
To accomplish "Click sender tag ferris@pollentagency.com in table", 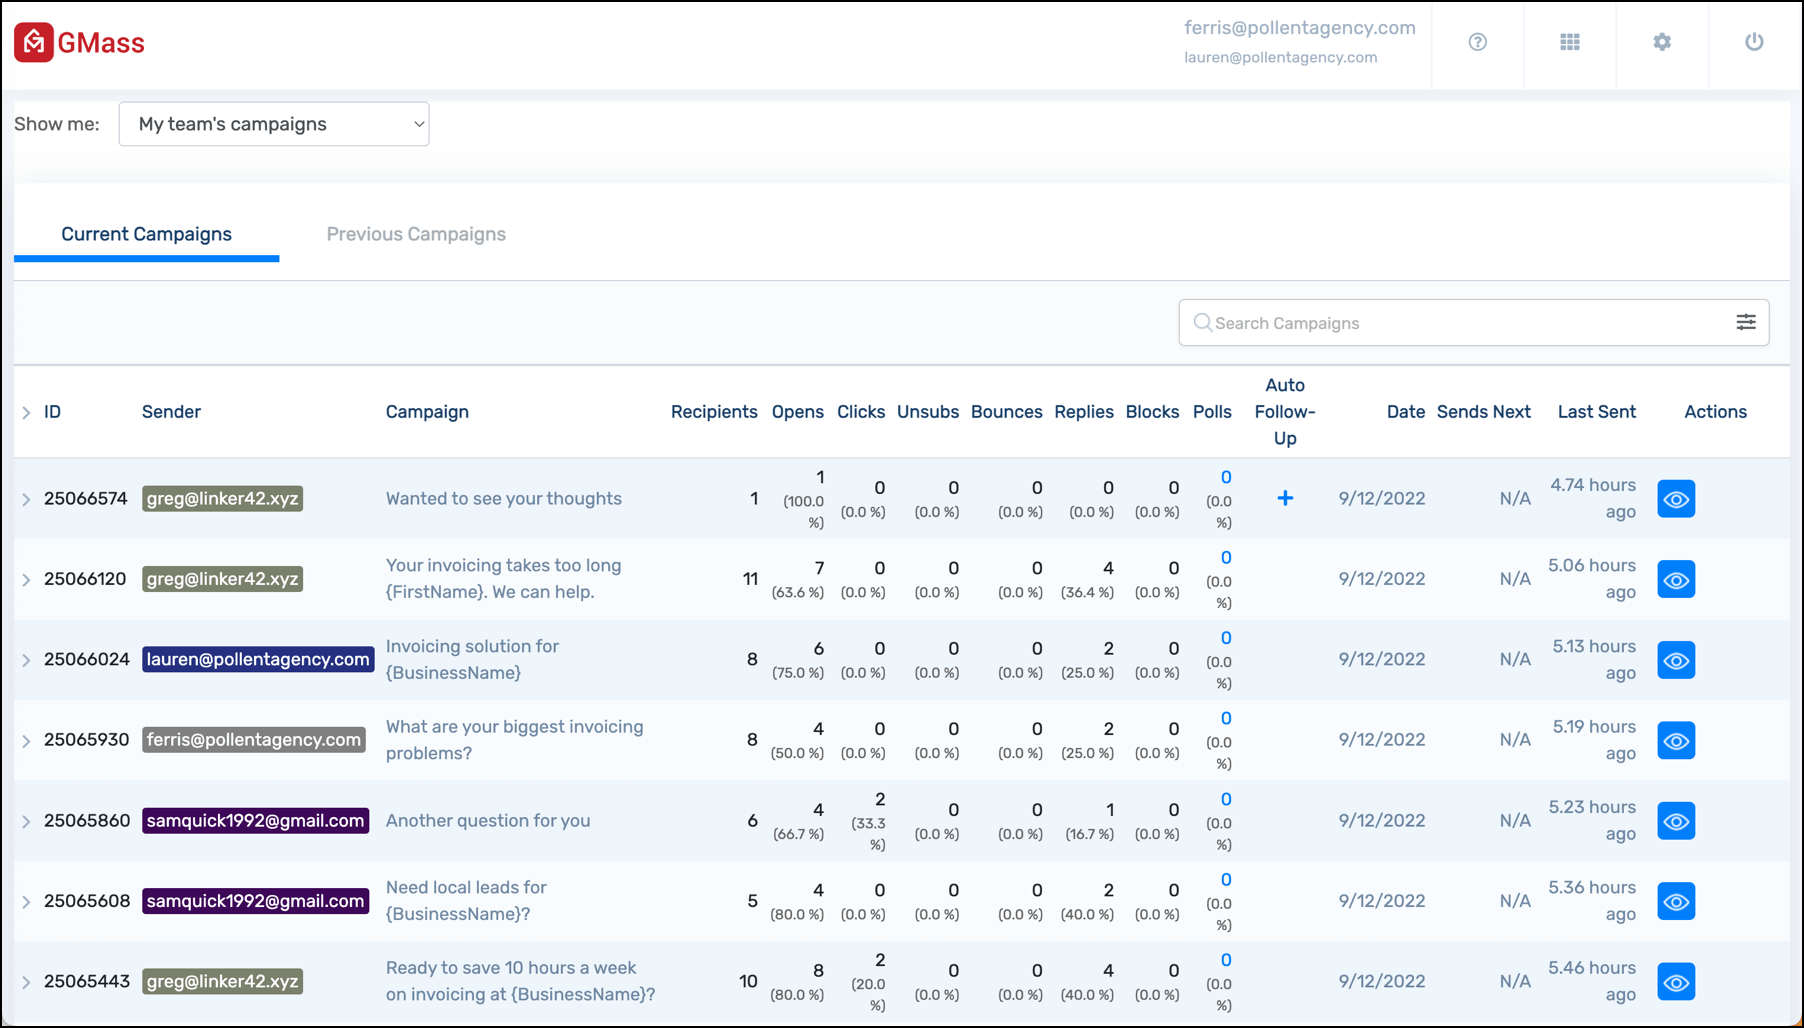I will click(253, 740).
